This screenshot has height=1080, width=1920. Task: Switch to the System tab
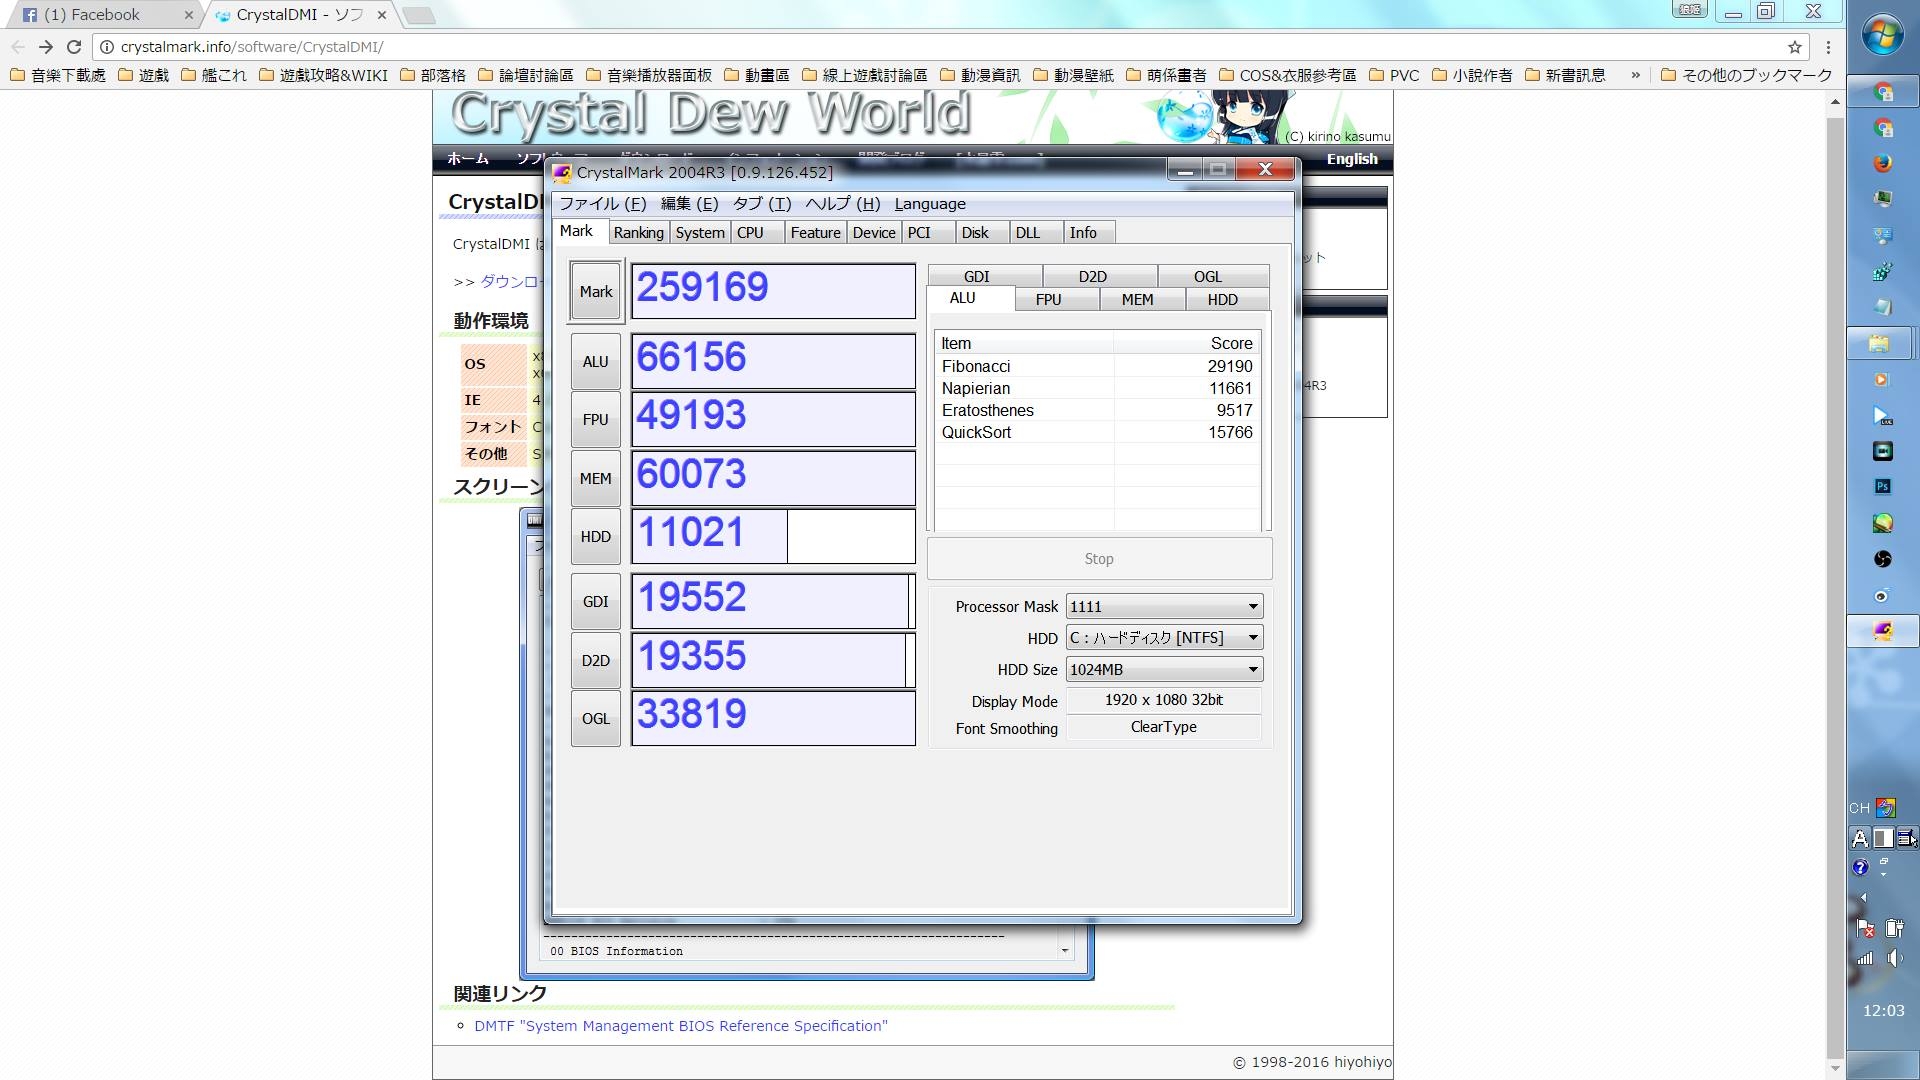(x=700, y=233)
